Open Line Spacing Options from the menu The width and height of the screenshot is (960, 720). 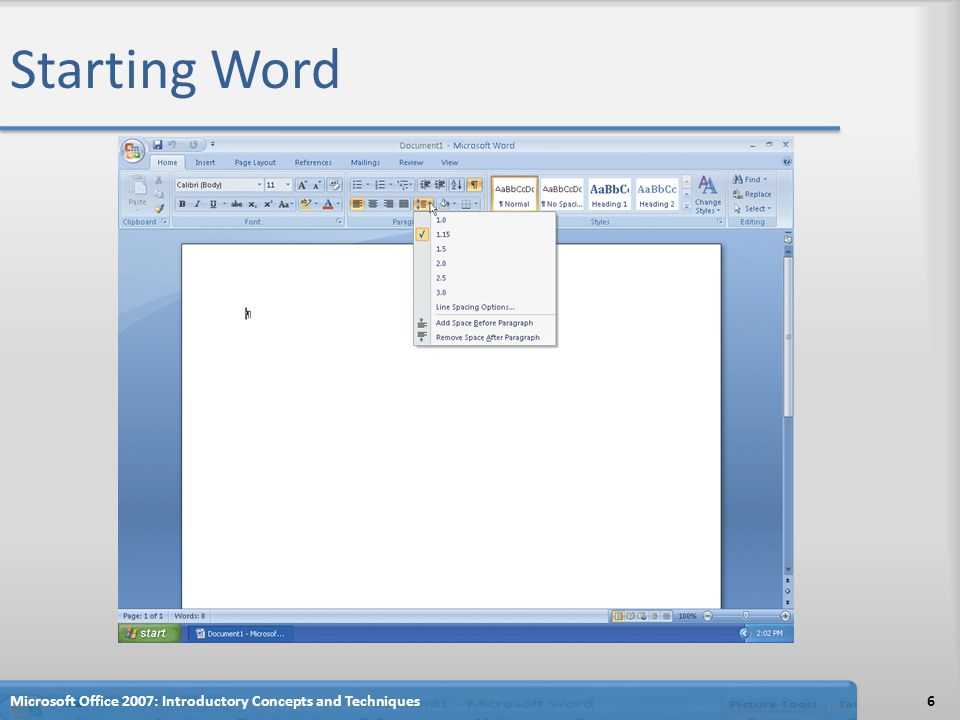485,307
